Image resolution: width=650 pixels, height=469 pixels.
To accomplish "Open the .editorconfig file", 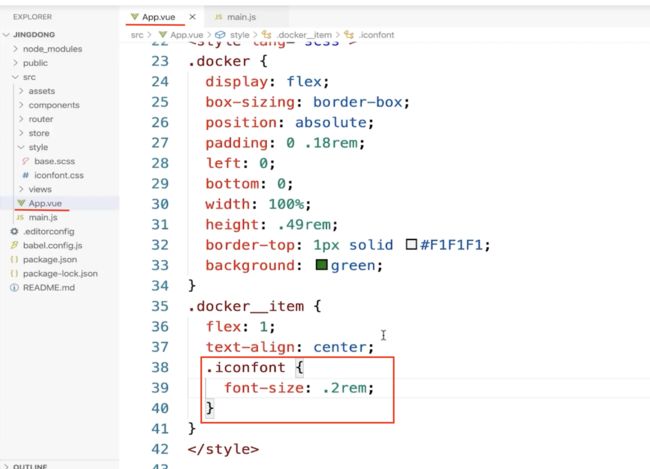I will coord(49,231).
